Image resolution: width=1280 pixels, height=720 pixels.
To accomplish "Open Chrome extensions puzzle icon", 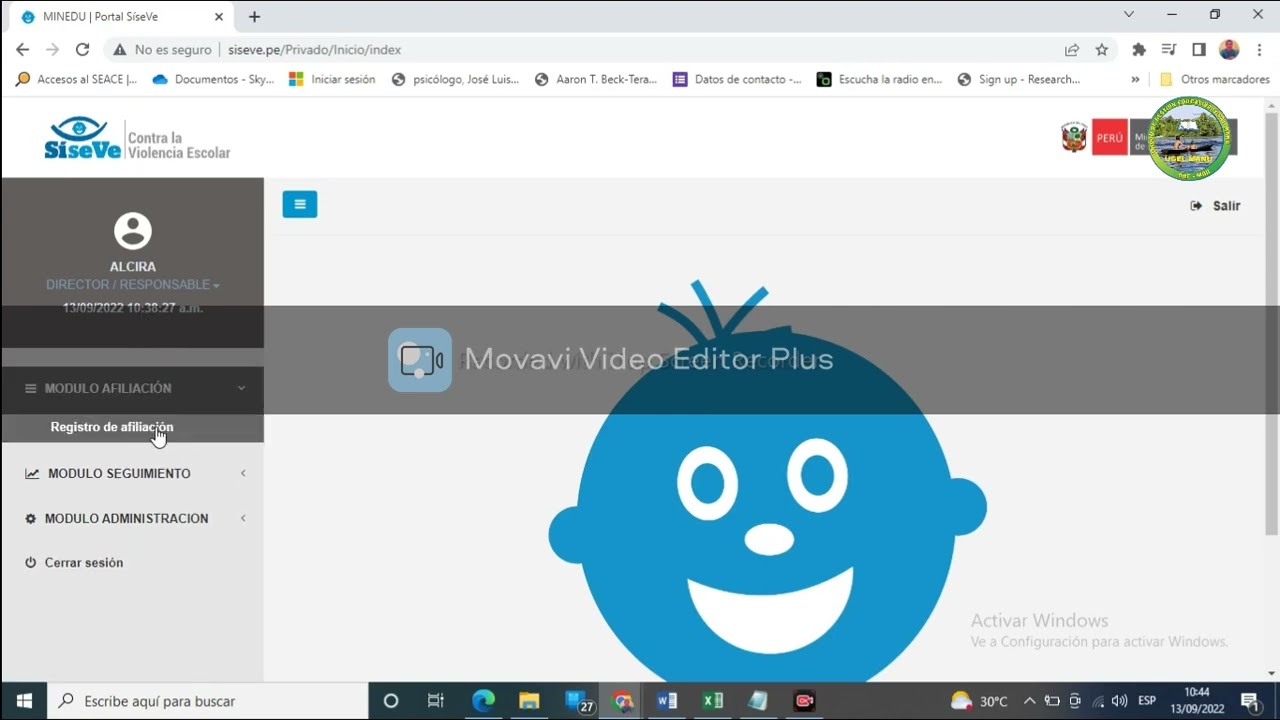I will [x=1138, y=49].
